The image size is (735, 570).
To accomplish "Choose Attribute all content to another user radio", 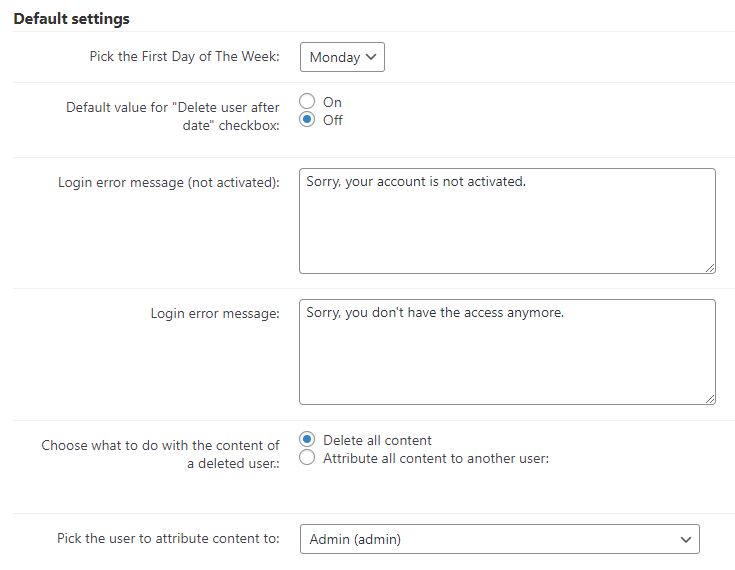I will point(307,458).
